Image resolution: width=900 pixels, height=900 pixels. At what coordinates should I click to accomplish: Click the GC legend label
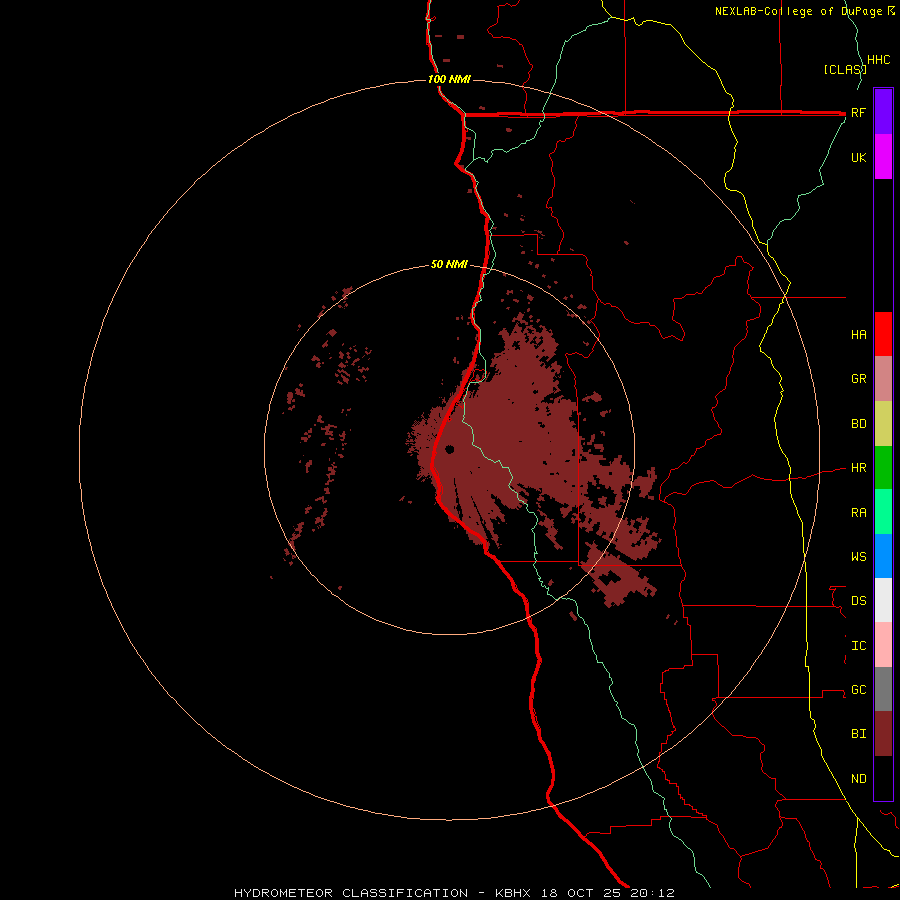[x=859, y=690]
